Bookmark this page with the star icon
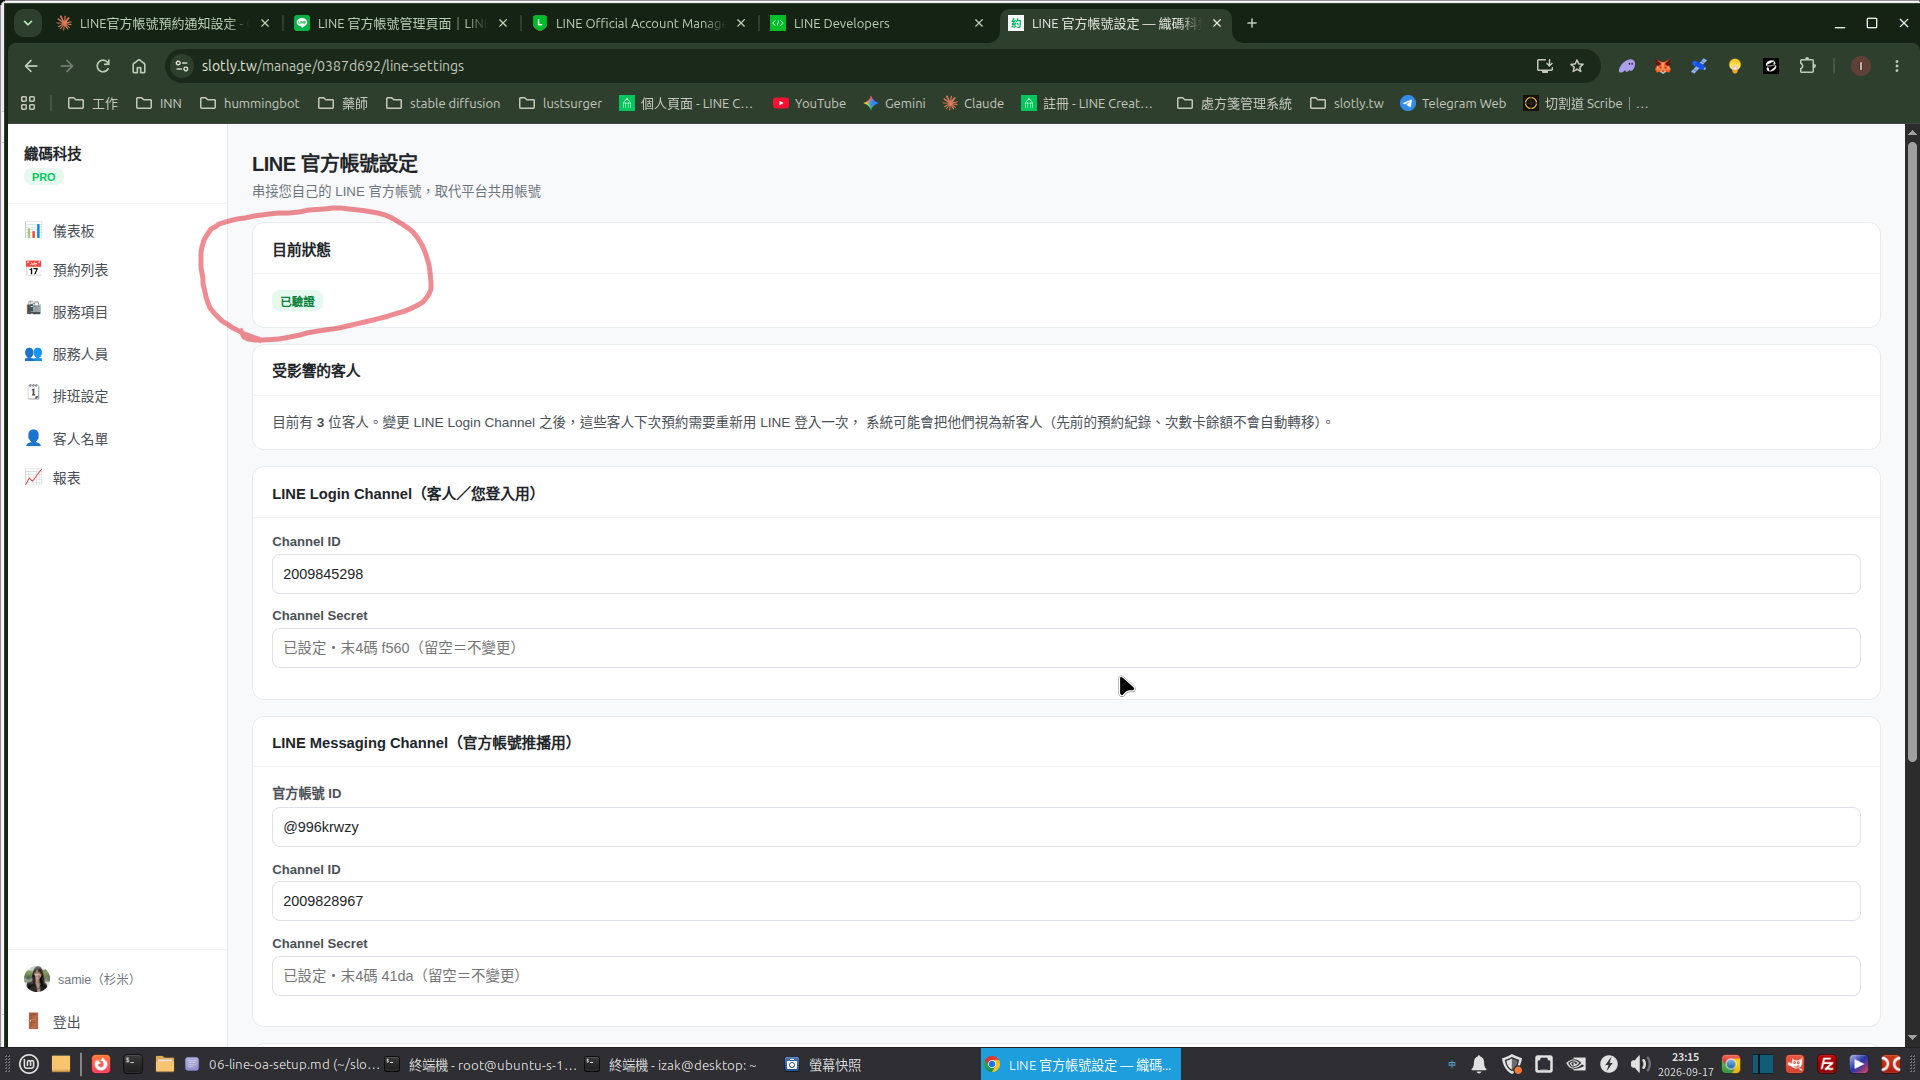The width and height of the screenshot is (1920, 1080). [1577, 66]
